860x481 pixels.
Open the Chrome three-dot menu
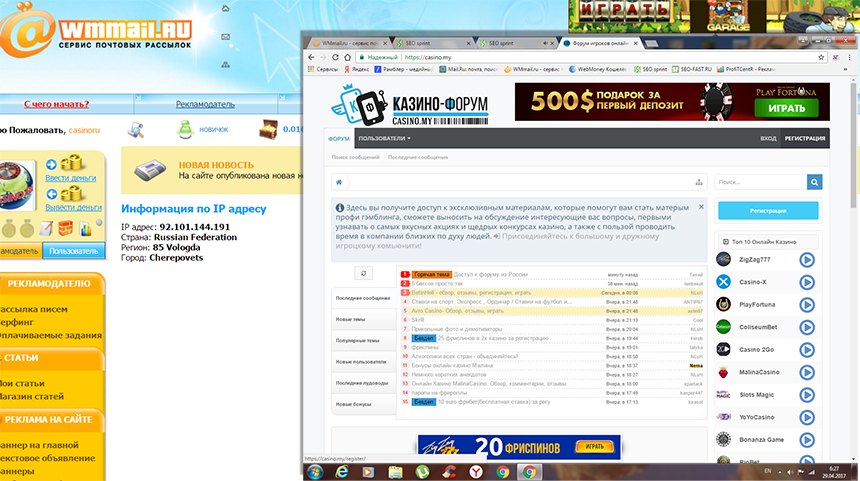[850, 57]
